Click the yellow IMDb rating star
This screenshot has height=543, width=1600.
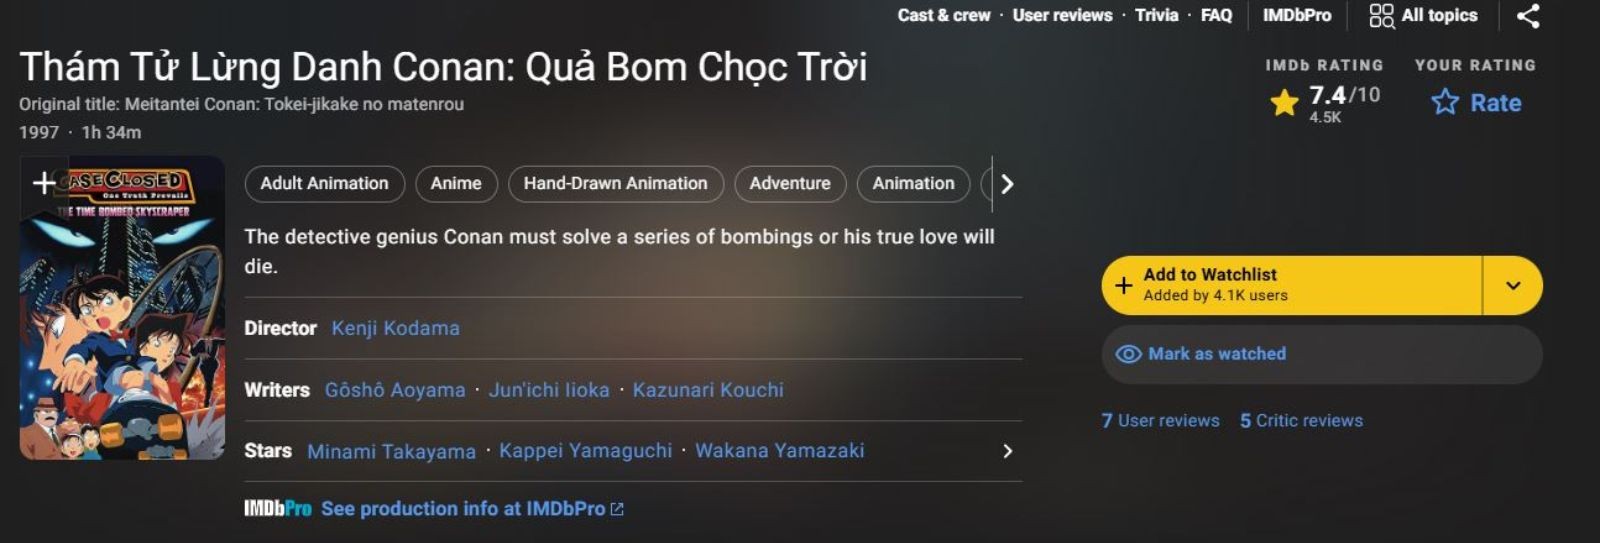pos(1284,102)
